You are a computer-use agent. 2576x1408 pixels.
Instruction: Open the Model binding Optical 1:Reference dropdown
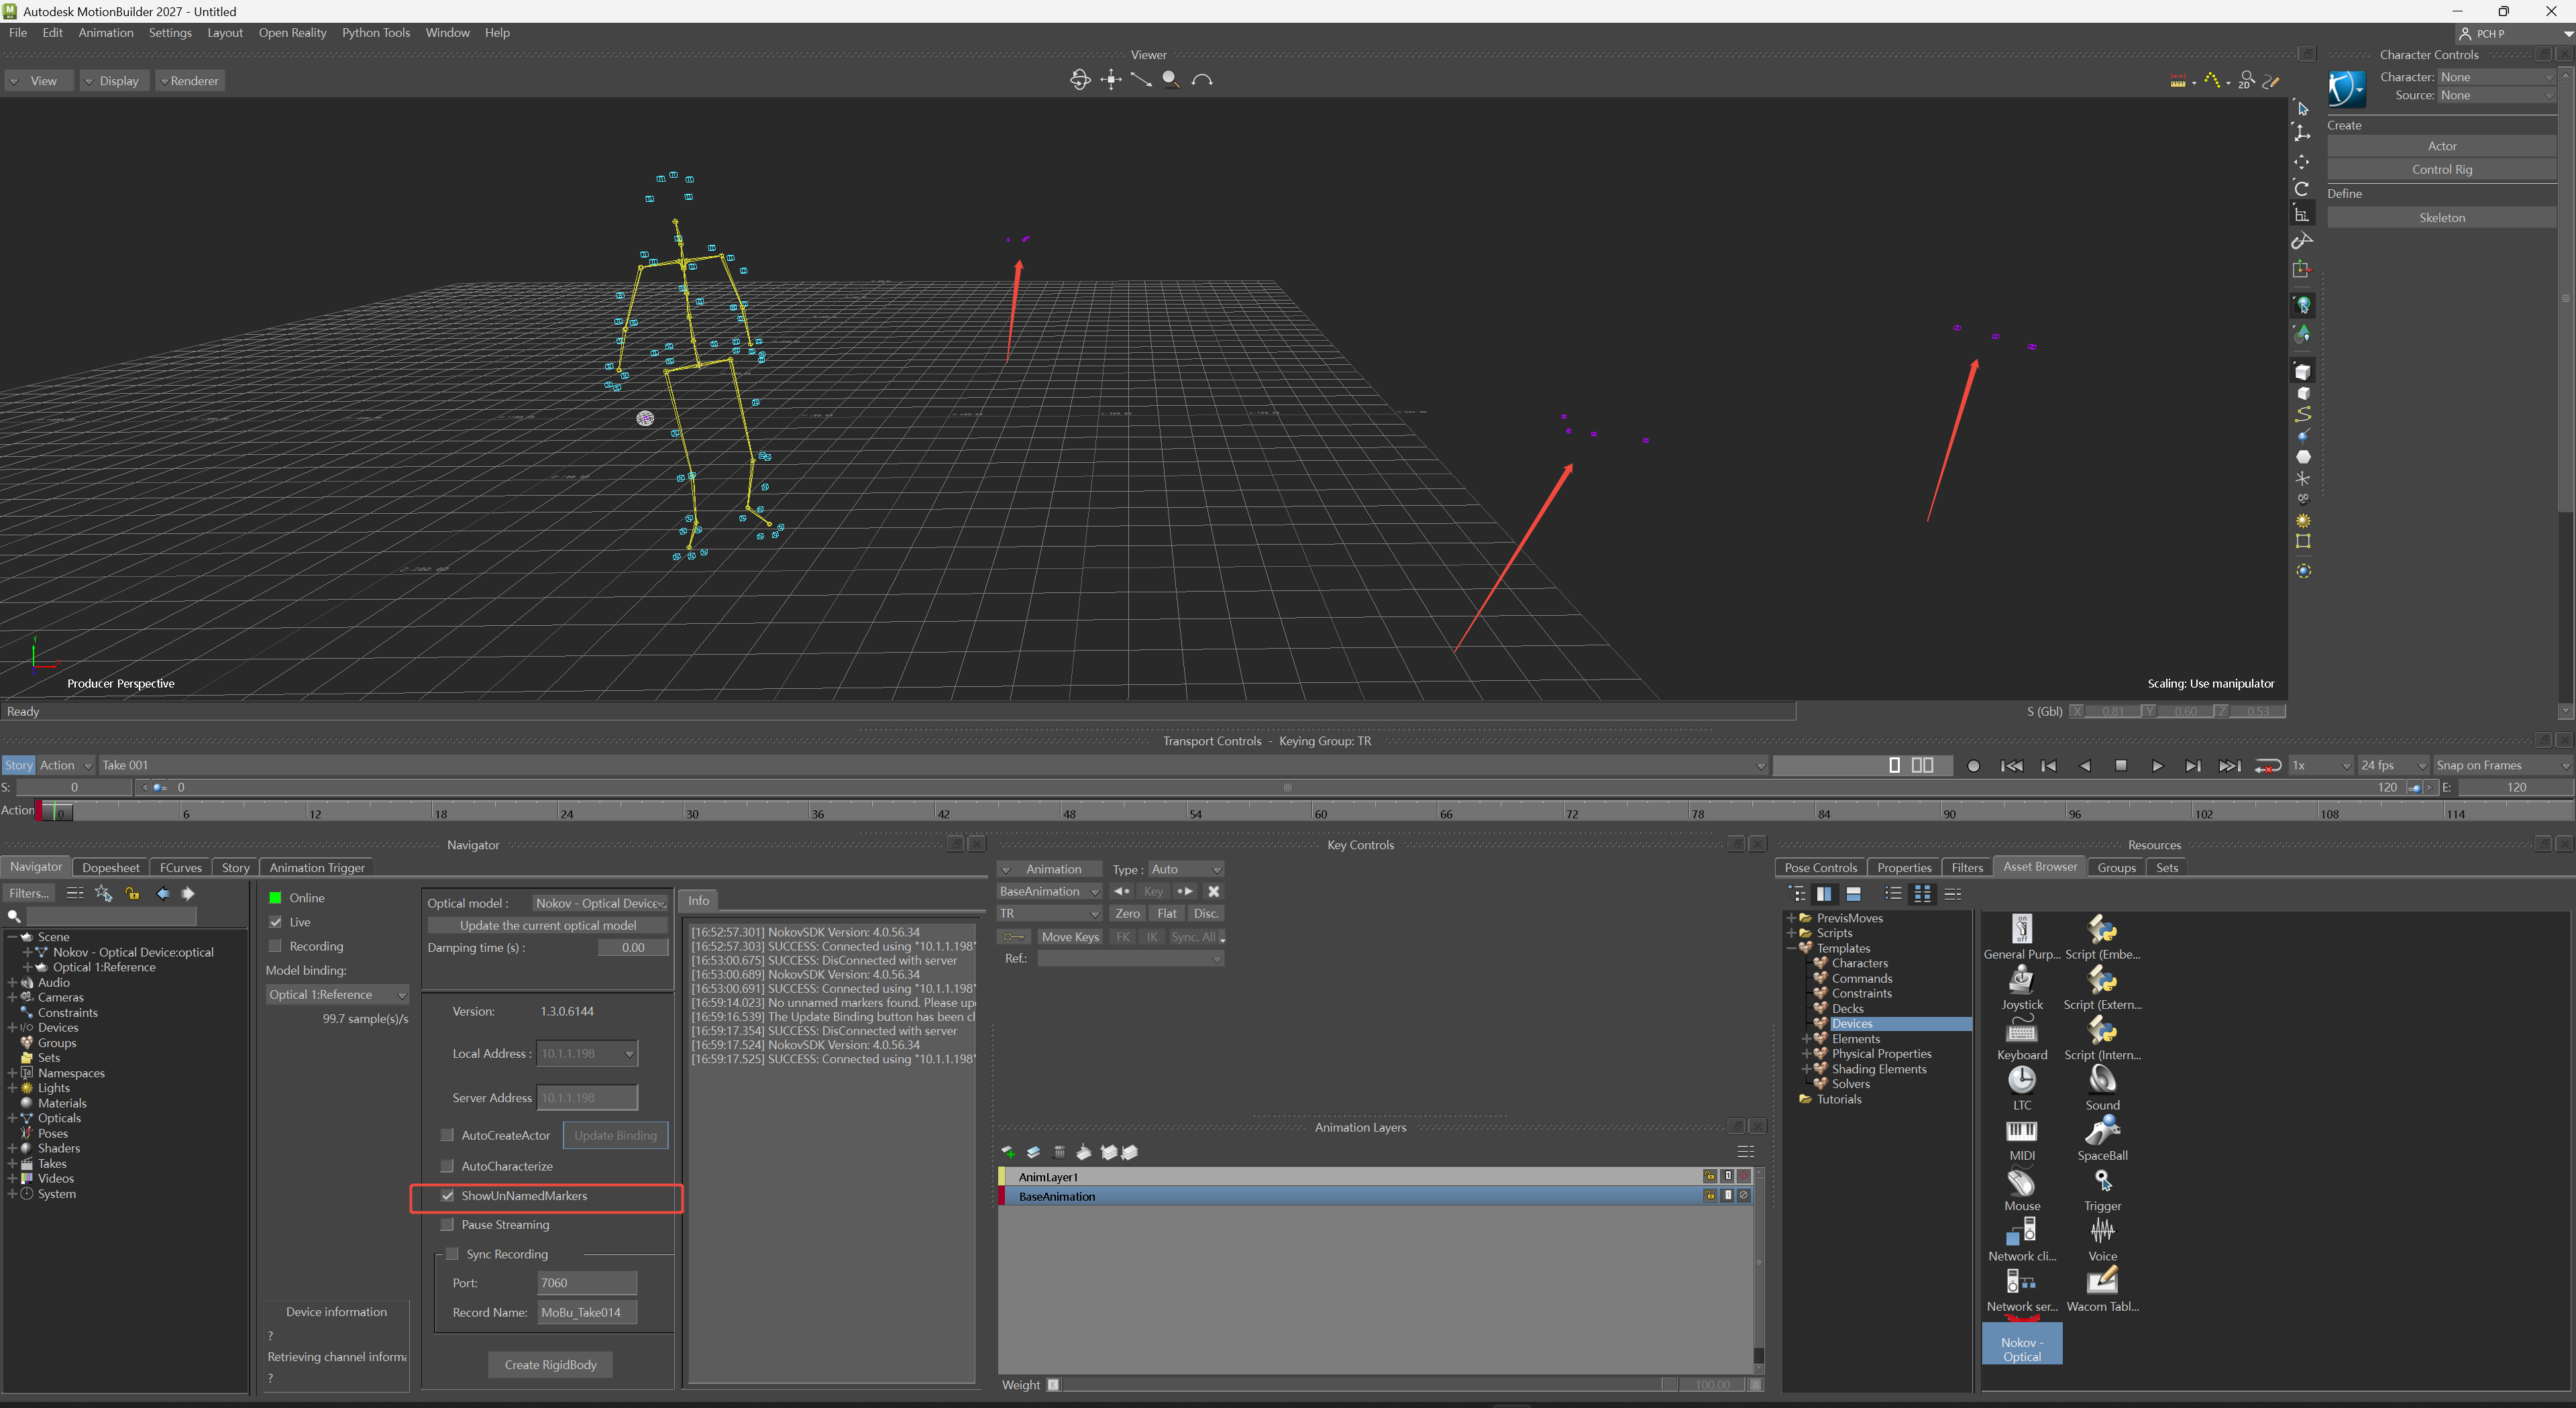pyautogui.click(x=337, y=994)
